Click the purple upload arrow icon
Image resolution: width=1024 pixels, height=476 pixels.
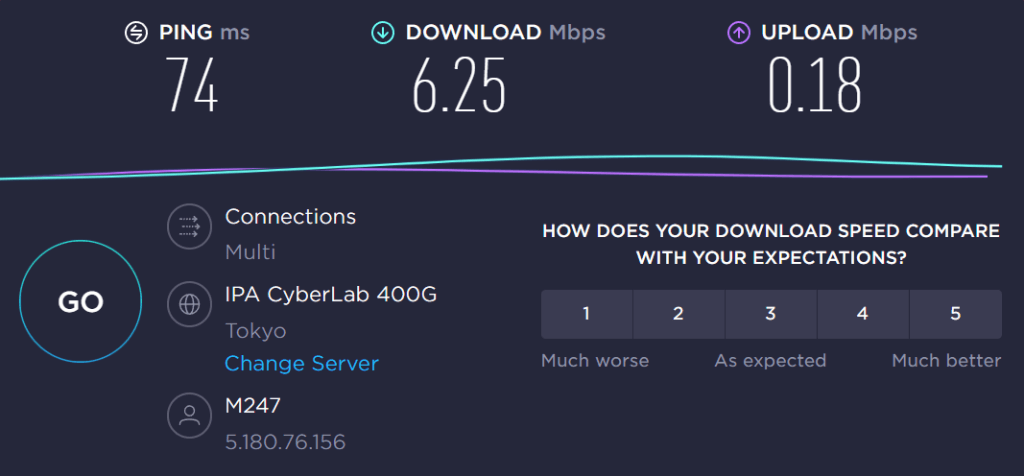coord(738,33)
